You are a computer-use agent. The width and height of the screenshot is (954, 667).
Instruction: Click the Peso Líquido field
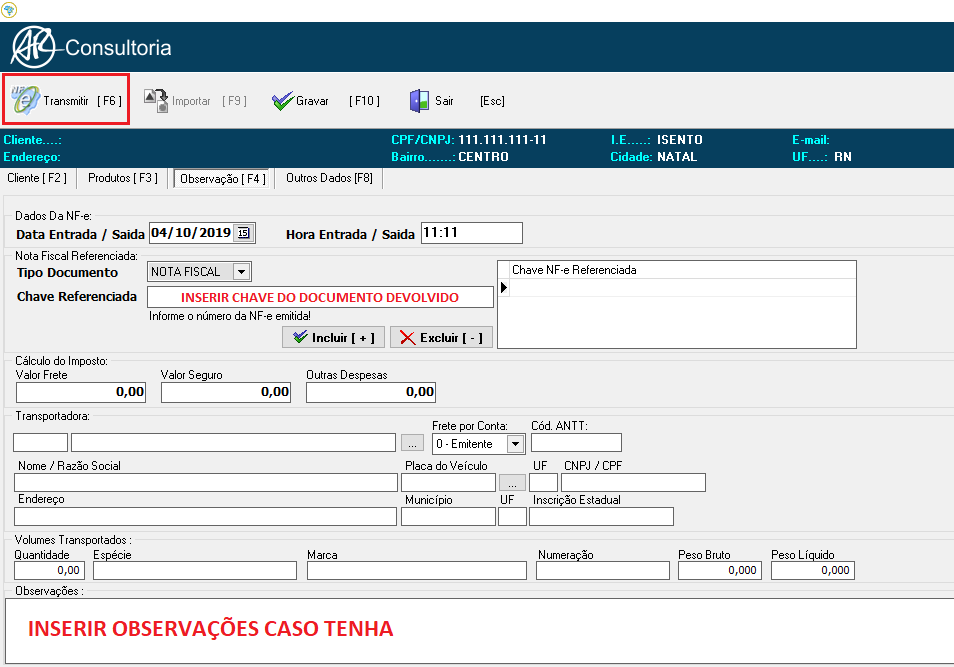coord(813,571)
